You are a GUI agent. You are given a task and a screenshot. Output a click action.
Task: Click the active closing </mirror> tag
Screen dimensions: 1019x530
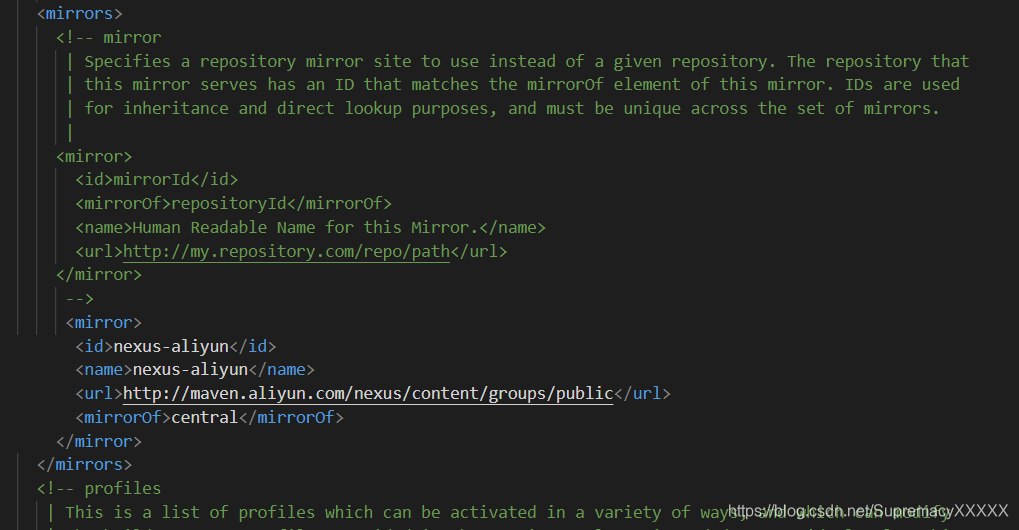coord(99,442)
